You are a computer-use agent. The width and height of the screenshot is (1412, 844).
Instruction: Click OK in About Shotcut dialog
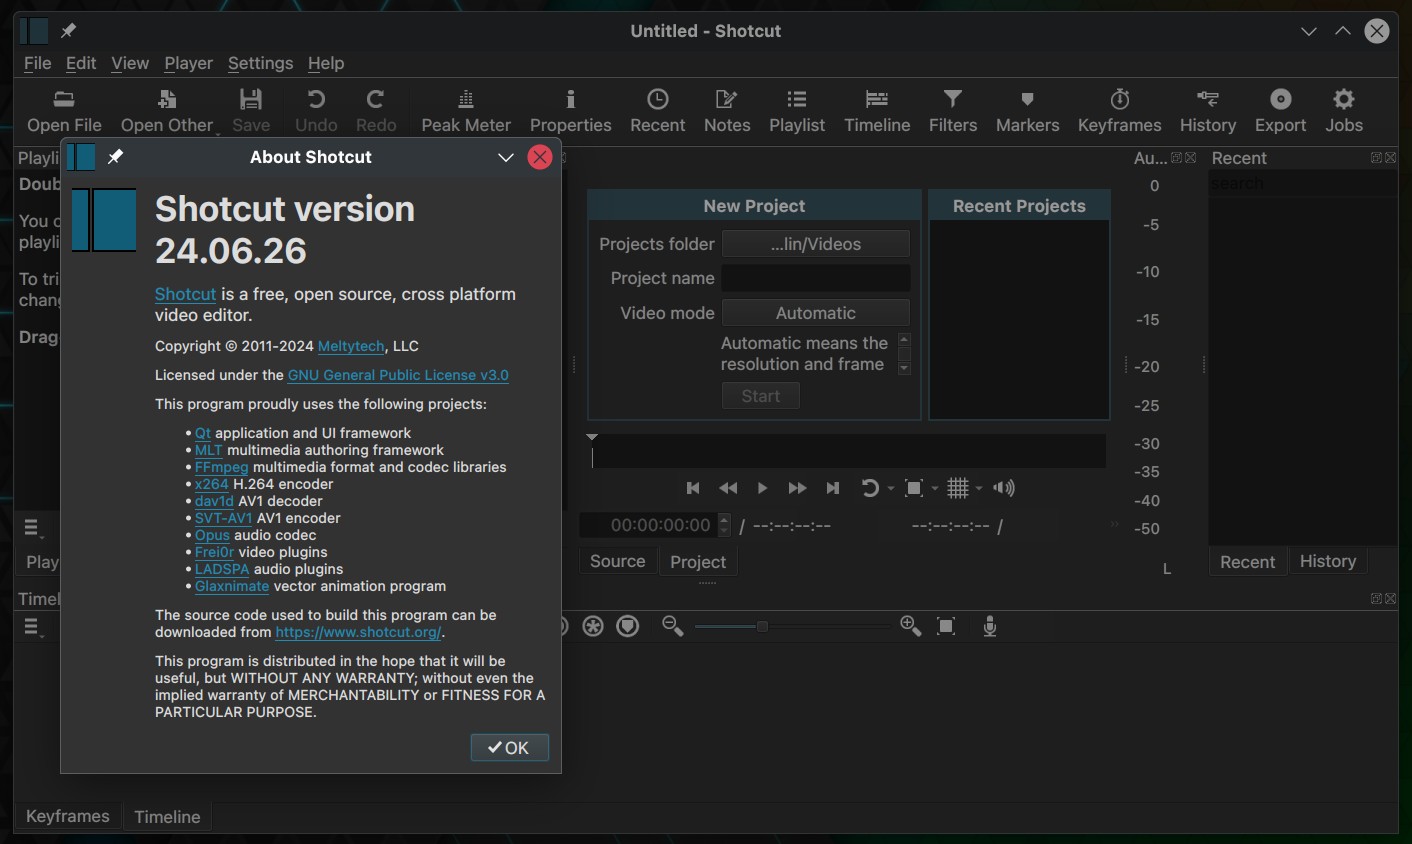click(x=509, y=748)
